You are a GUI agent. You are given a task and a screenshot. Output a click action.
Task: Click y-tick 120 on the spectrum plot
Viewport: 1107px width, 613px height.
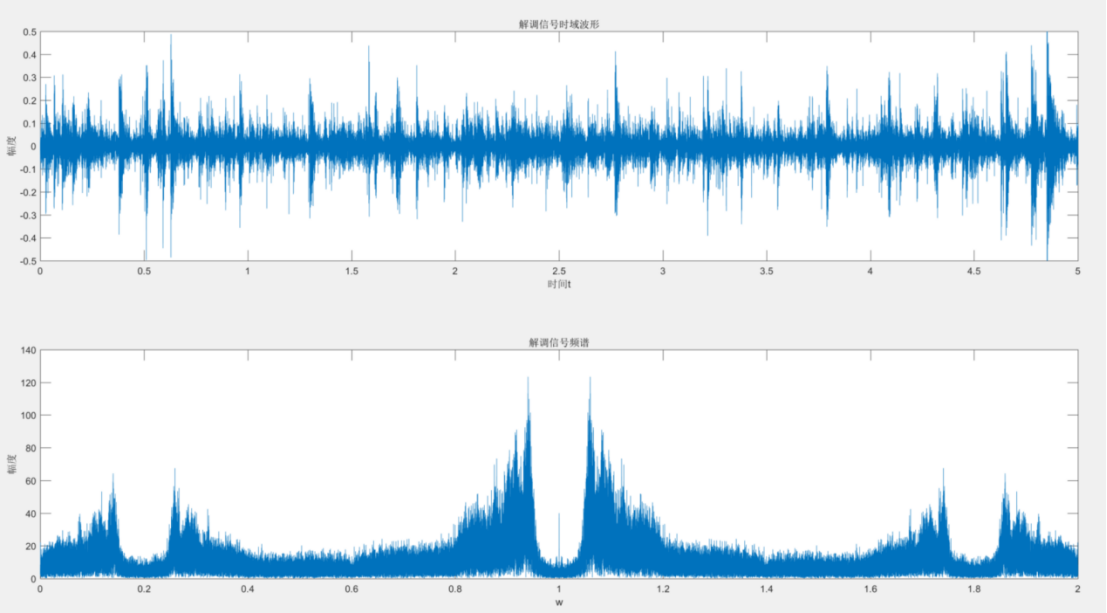click(x=29, y=383)
